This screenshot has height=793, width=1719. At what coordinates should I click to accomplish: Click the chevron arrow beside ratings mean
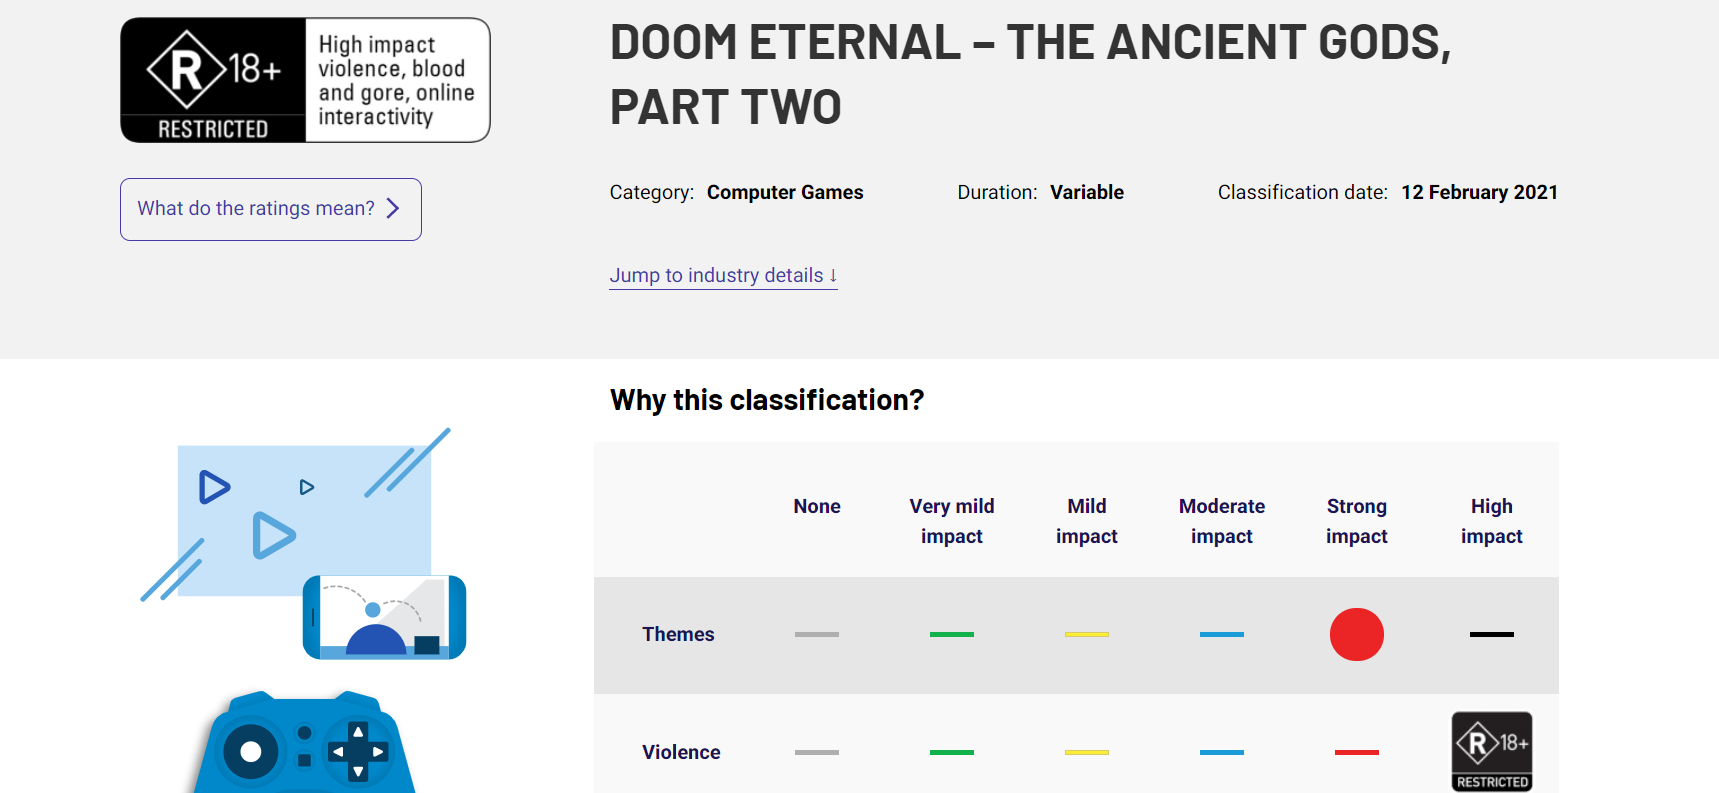393,208
